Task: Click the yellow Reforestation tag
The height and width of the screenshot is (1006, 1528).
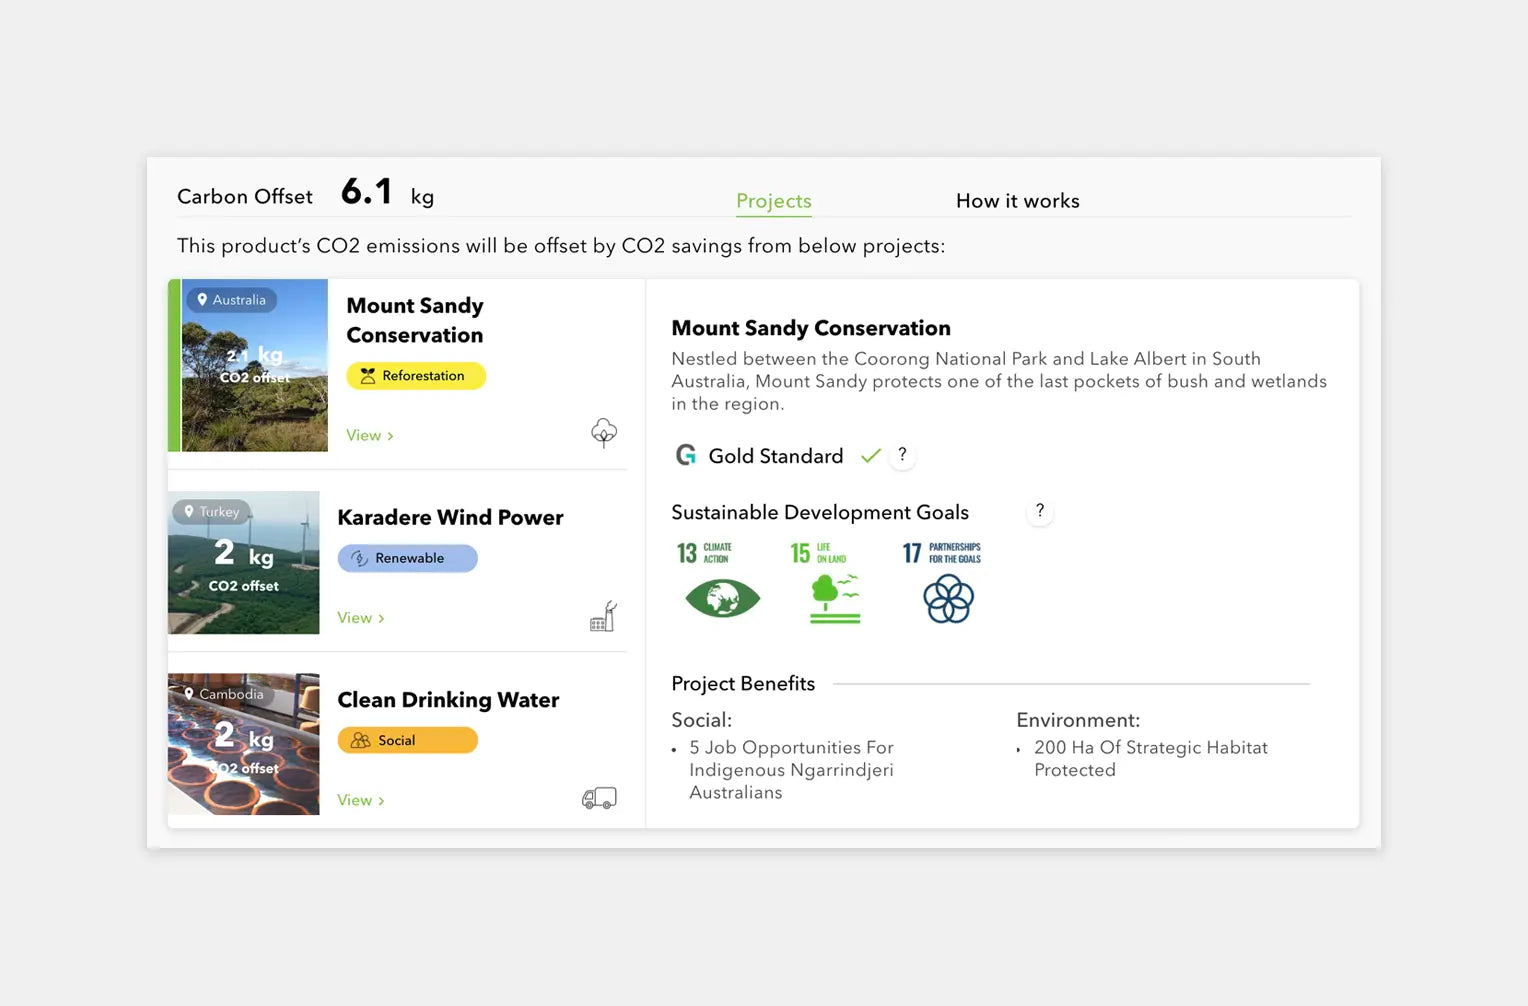Action: 416,376
